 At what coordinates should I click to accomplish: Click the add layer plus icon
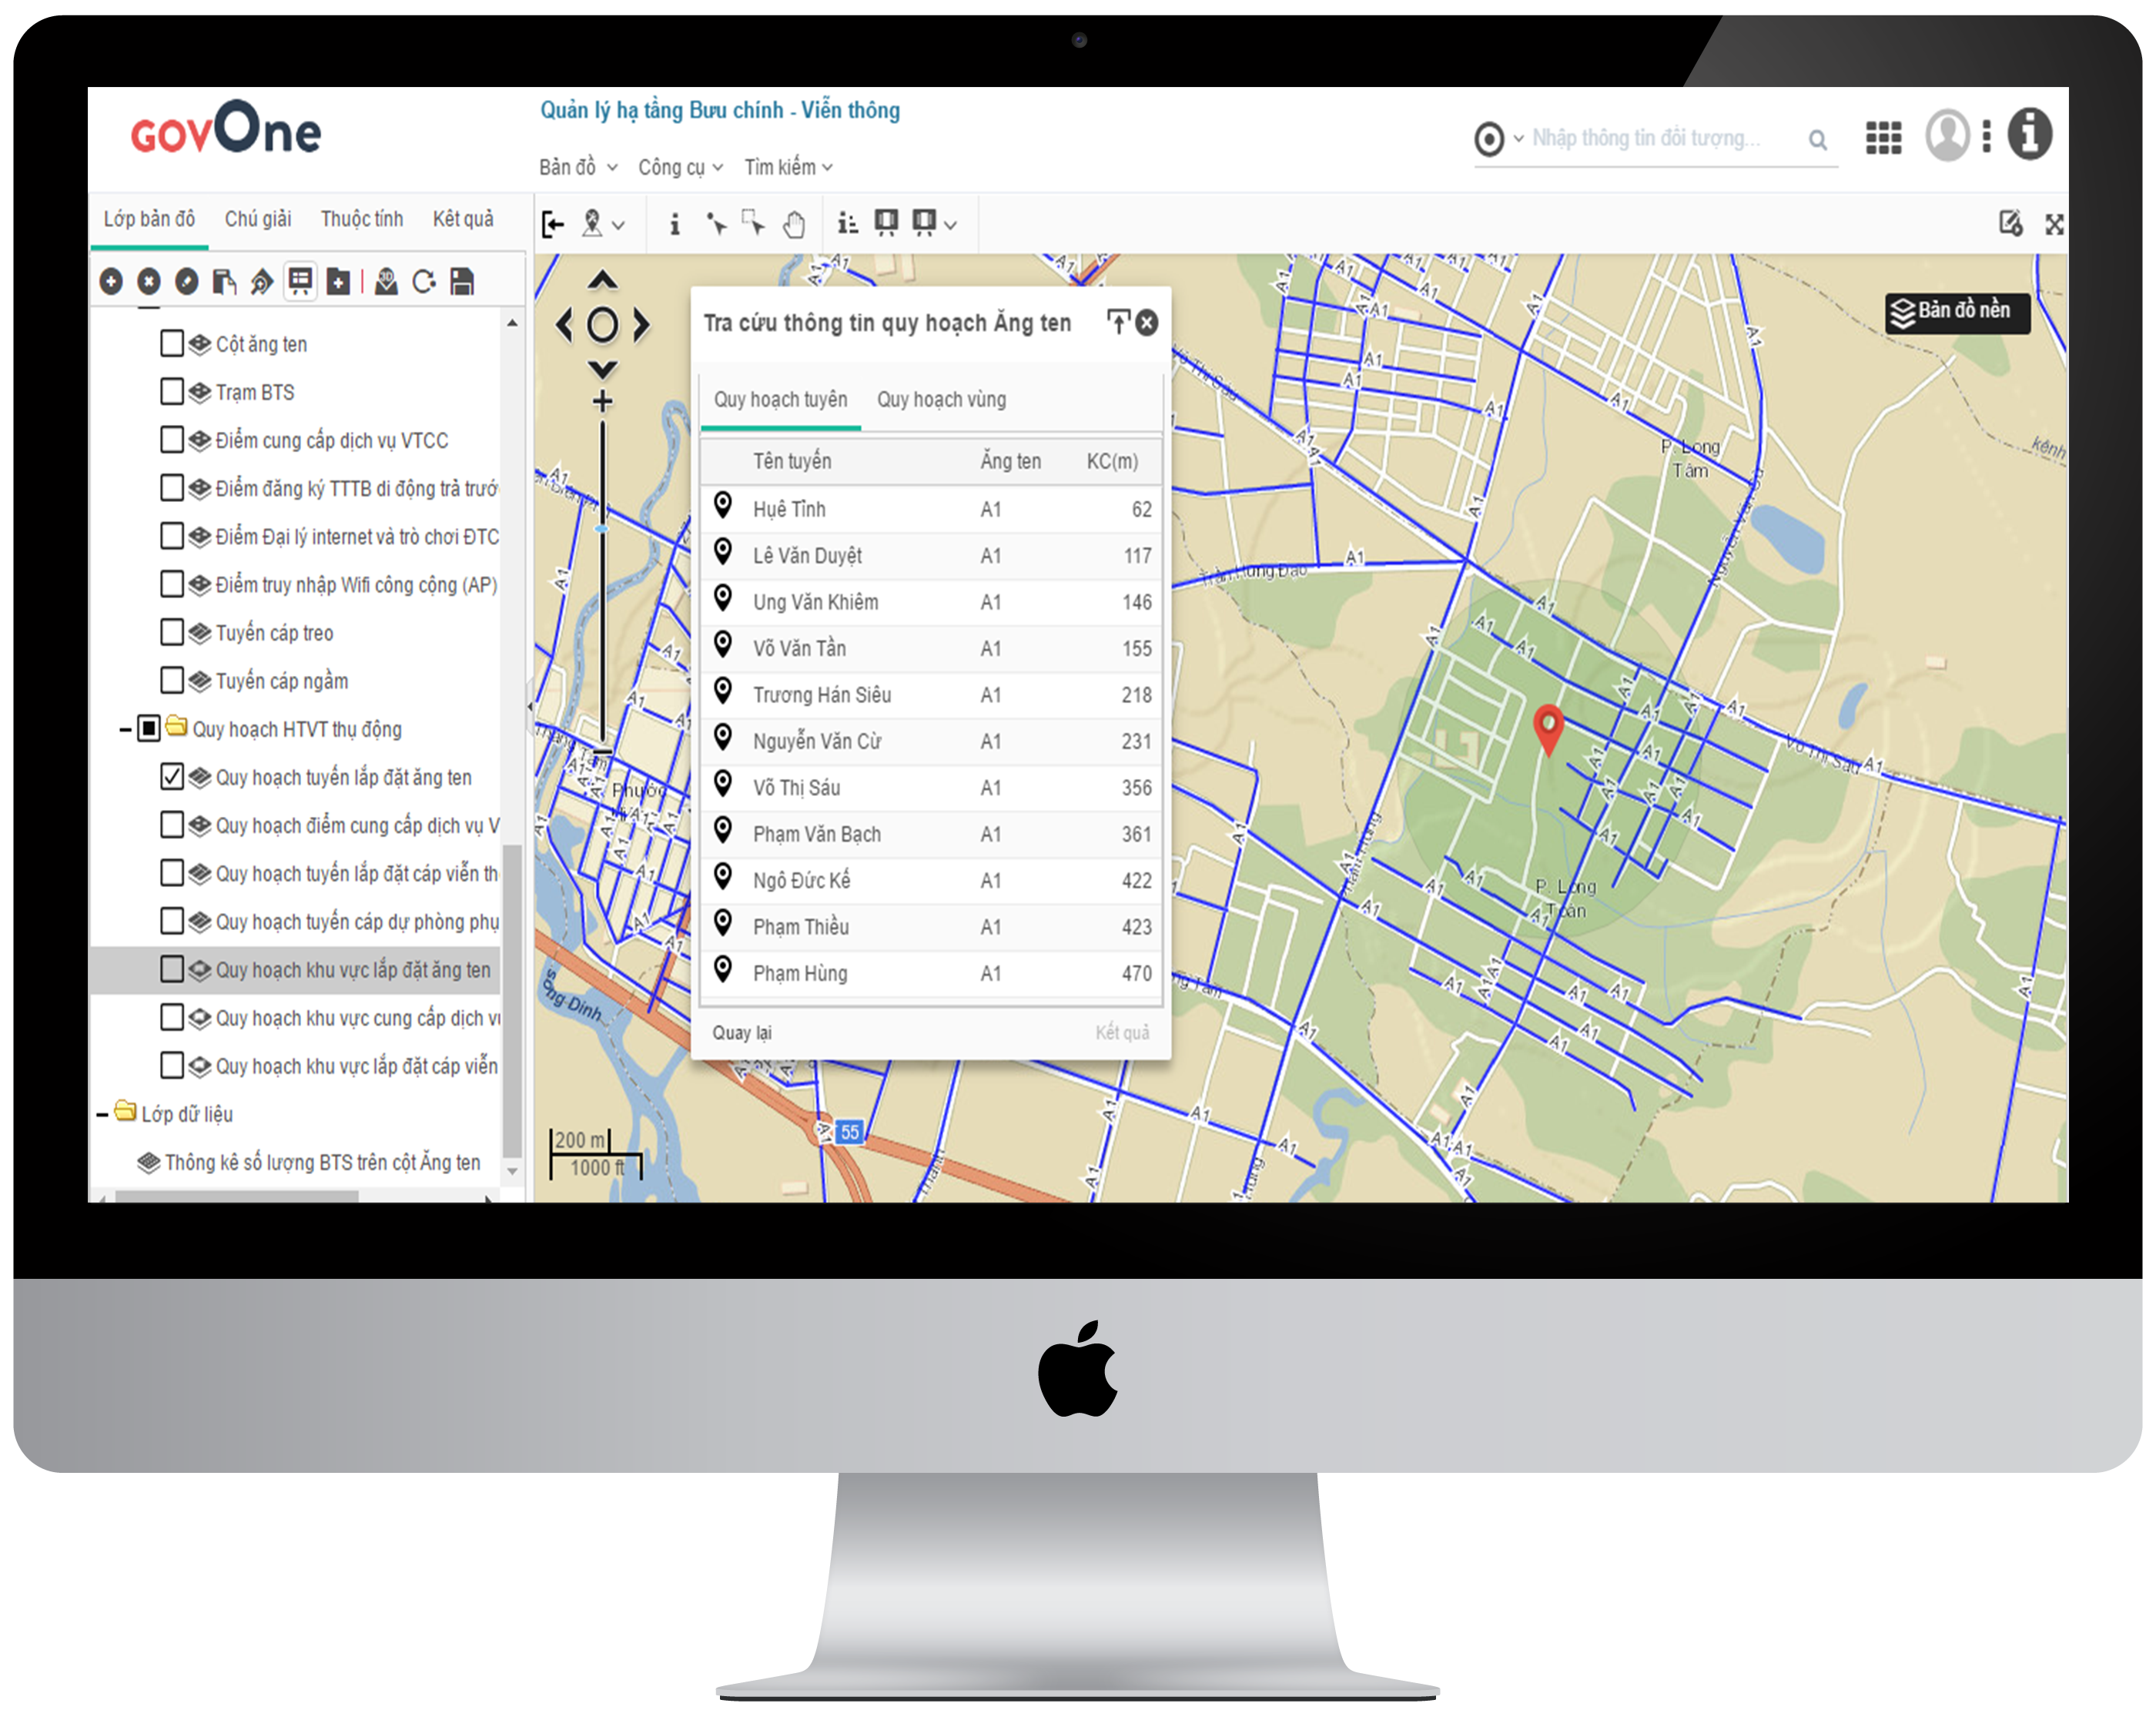point(111,282)
